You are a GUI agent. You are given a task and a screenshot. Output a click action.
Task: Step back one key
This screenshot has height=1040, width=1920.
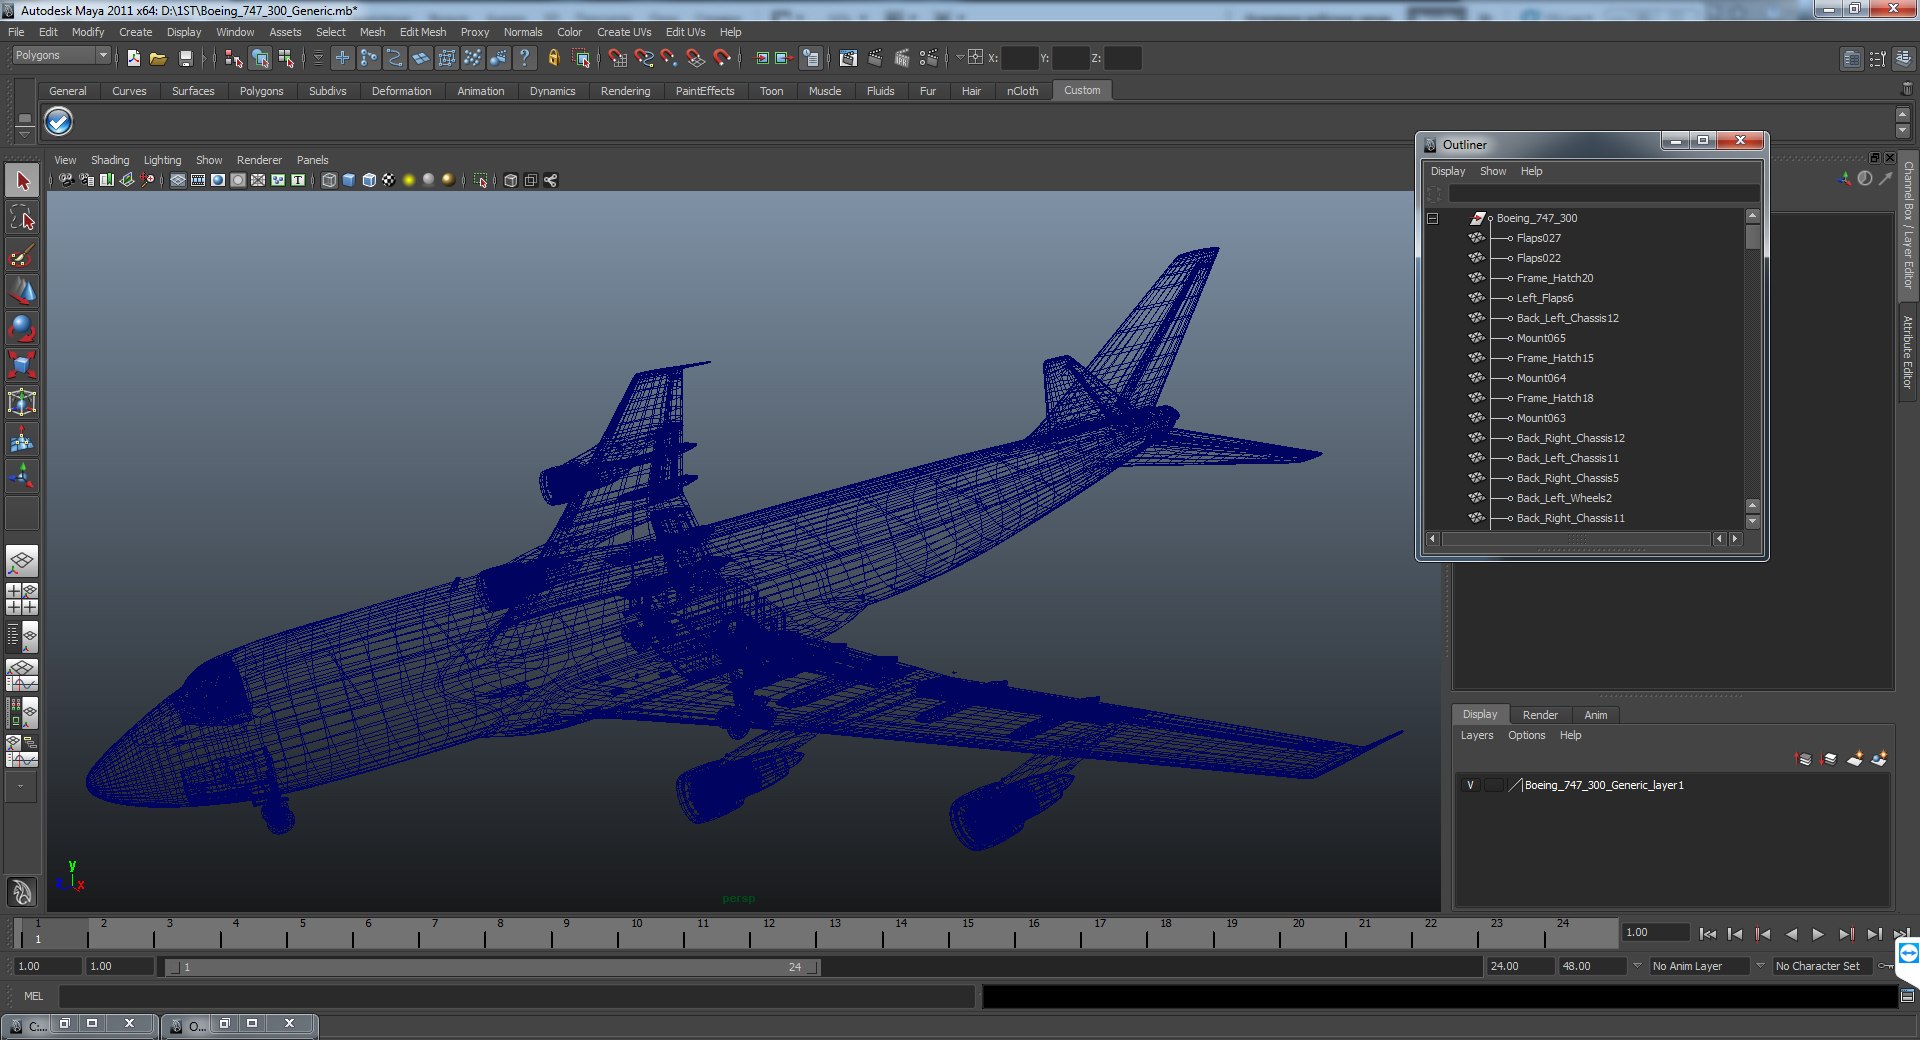1763,934
